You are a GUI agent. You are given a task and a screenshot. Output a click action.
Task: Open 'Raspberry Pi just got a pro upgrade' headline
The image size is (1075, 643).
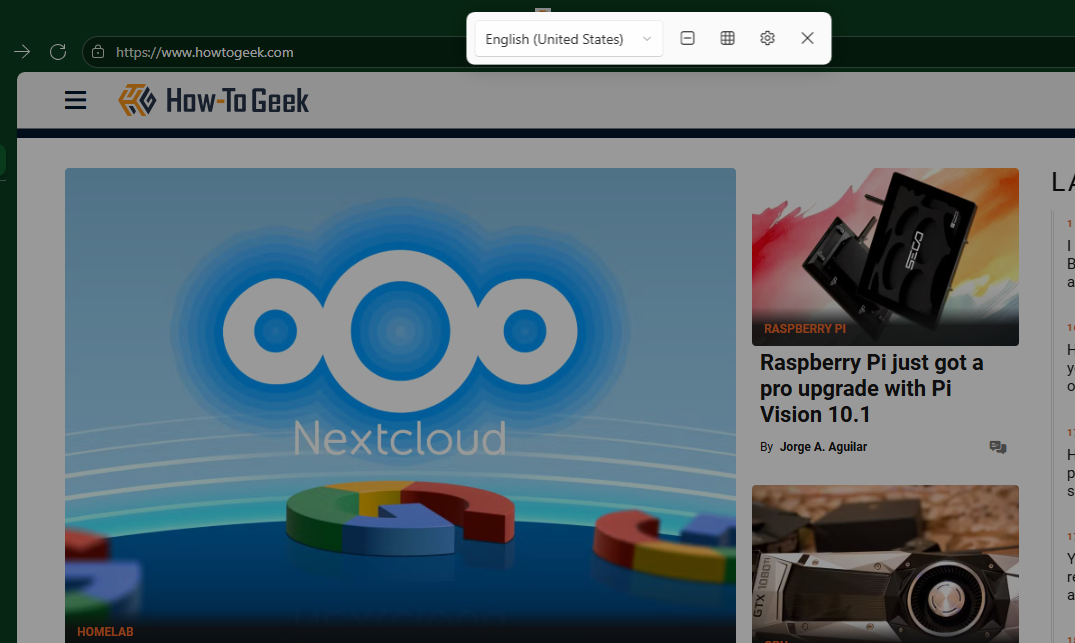[871, 389]
